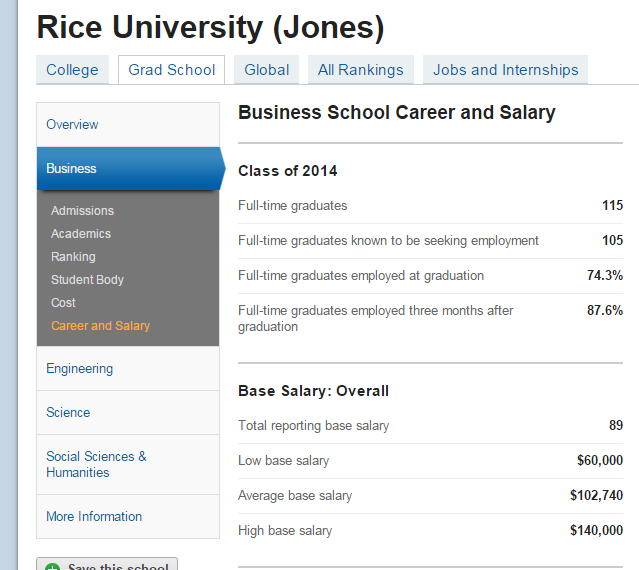Open the Admissions link under Business
Screen dimensions: 639x570
(82, 211)
